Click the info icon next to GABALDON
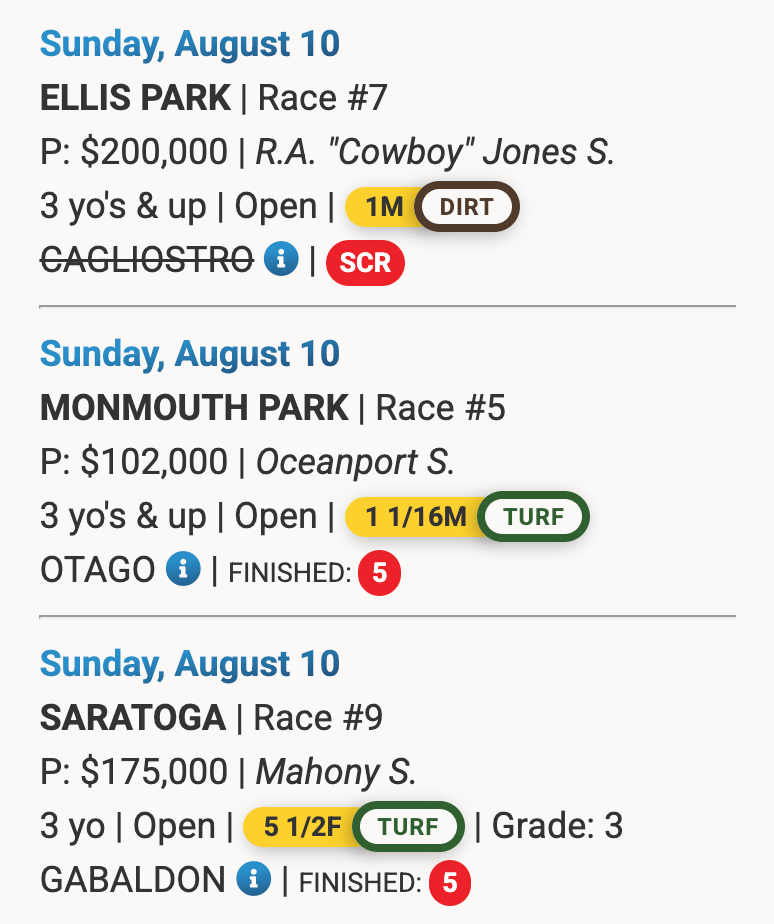This screenshot has height=924, width=774. click(254, 880)
